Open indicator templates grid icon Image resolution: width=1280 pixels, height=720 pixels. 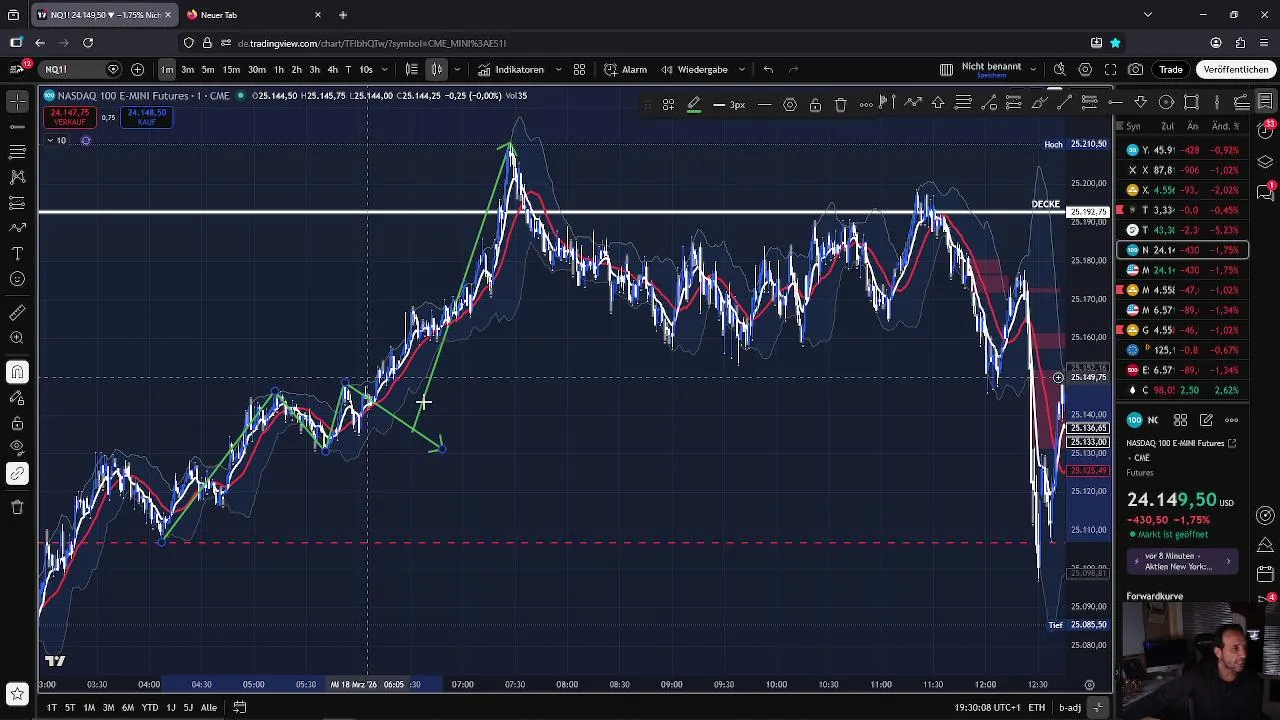[x=579, y=69]
